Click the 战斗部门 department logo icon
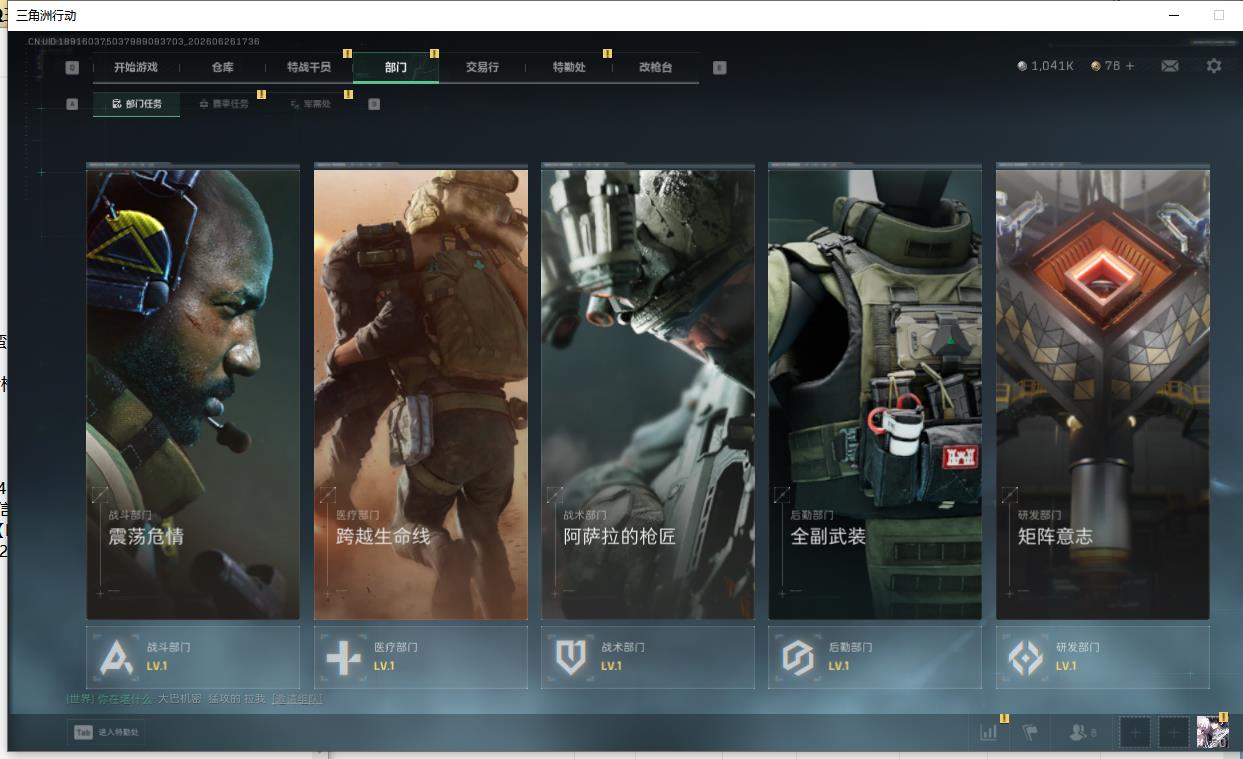 (x=116, y=657)
